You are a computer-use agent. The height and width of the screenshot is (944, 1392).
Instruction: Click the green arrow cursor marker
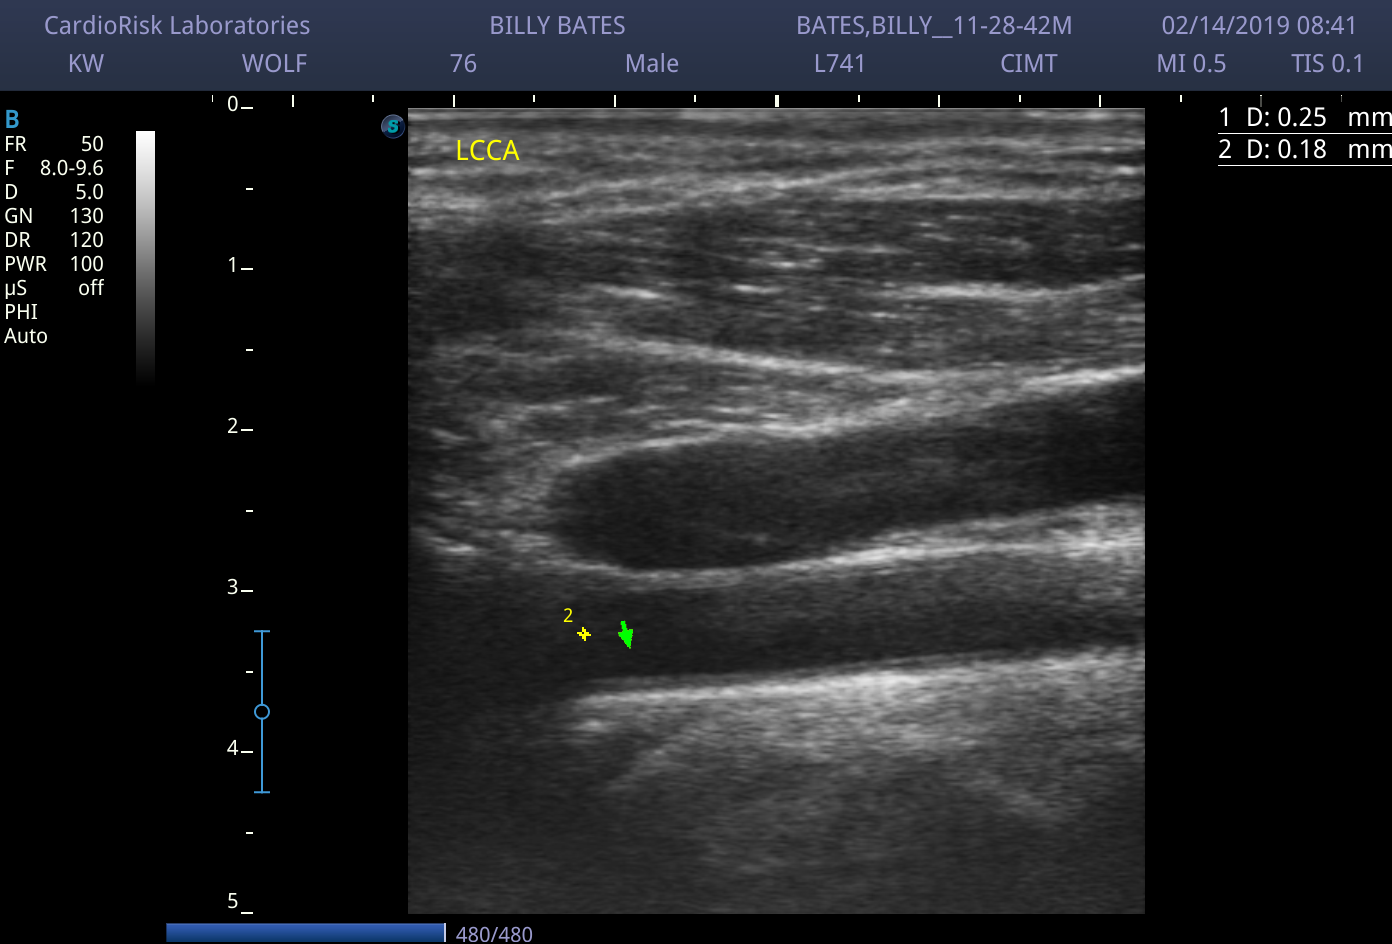(626, 634)
